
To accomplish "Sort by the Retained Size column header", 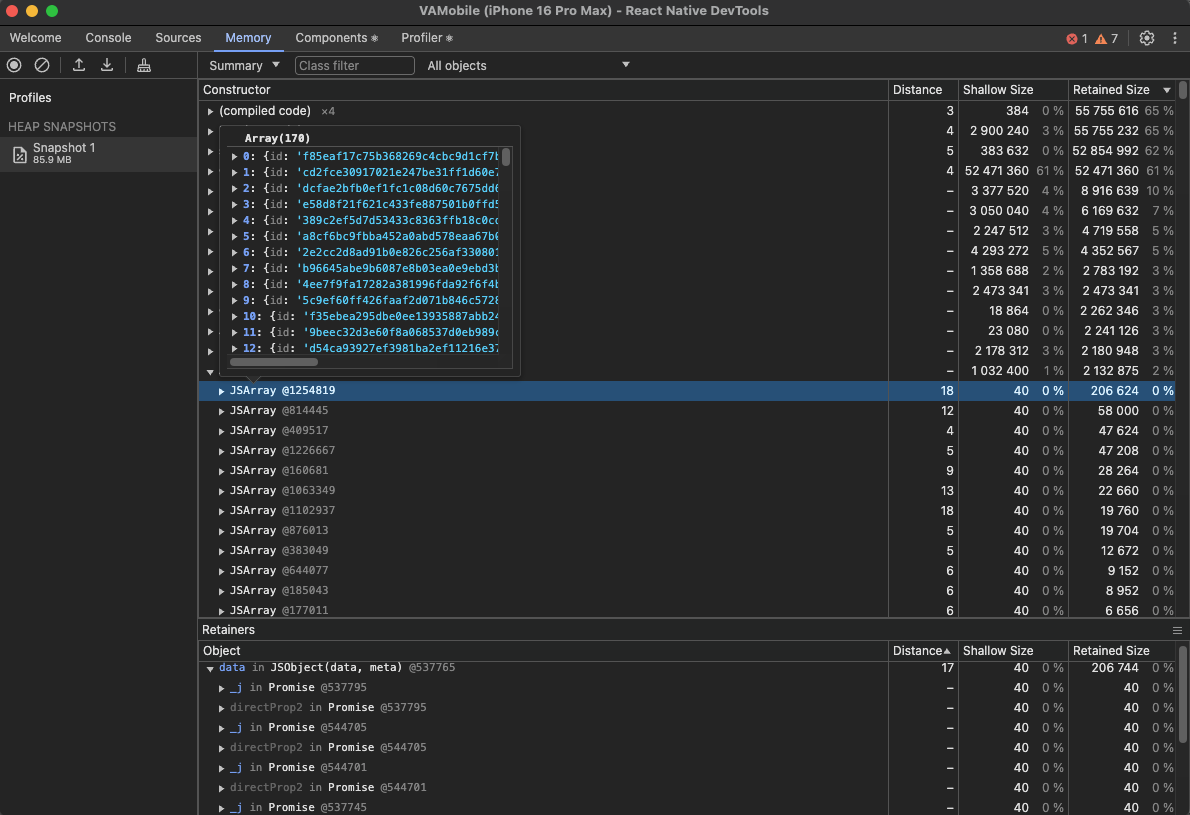I will point(1111,90).
